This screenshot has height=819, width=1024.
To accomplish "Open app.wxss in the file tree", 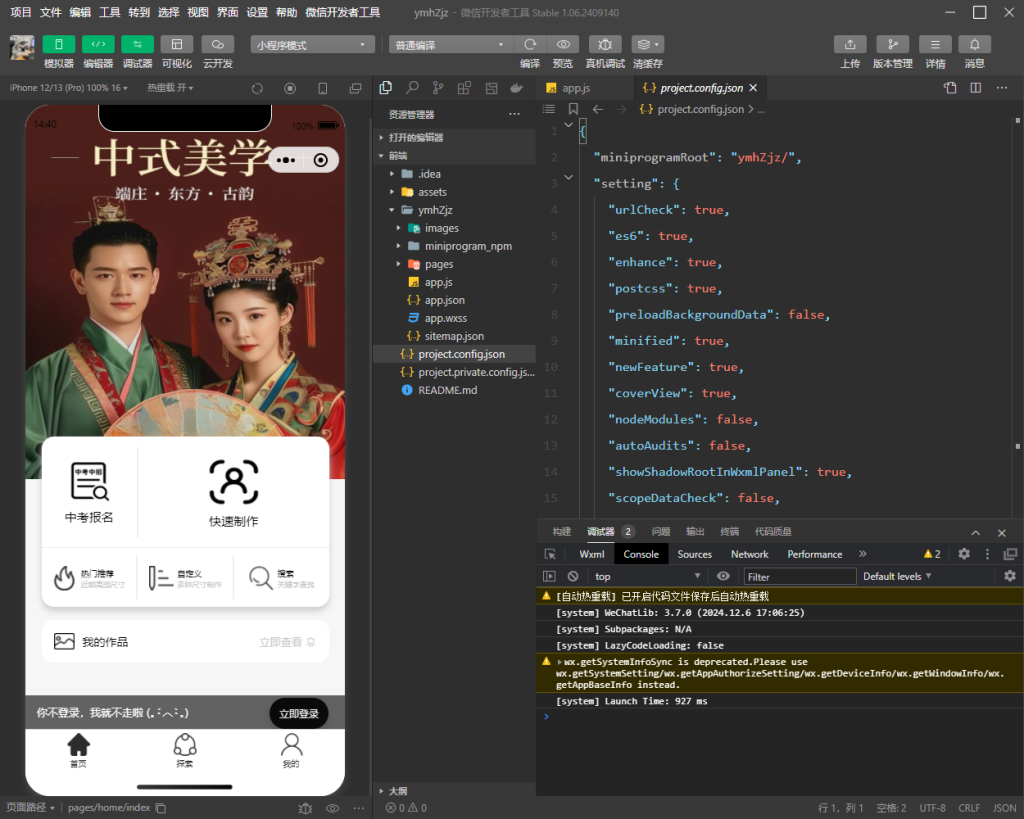I will tap(445, 318).
